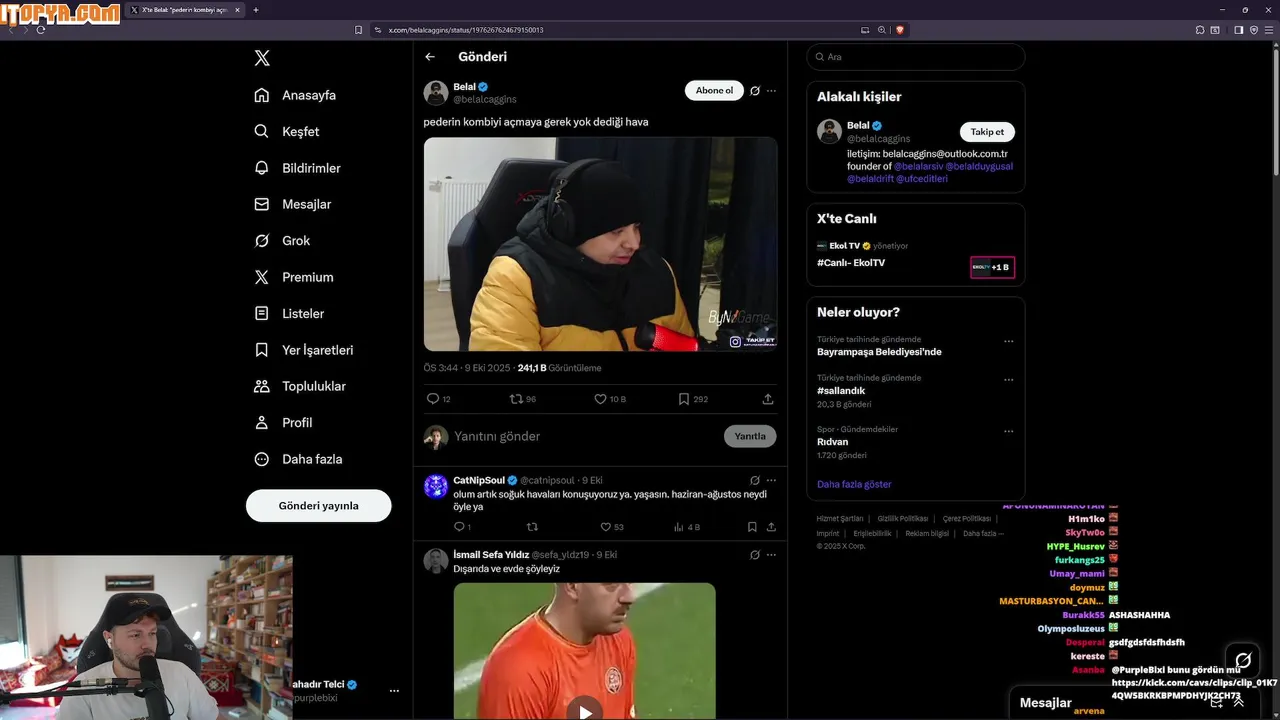Click the floating Grok button above Mesajlar
This screenshot has width=1280, height=720.
1243,660
